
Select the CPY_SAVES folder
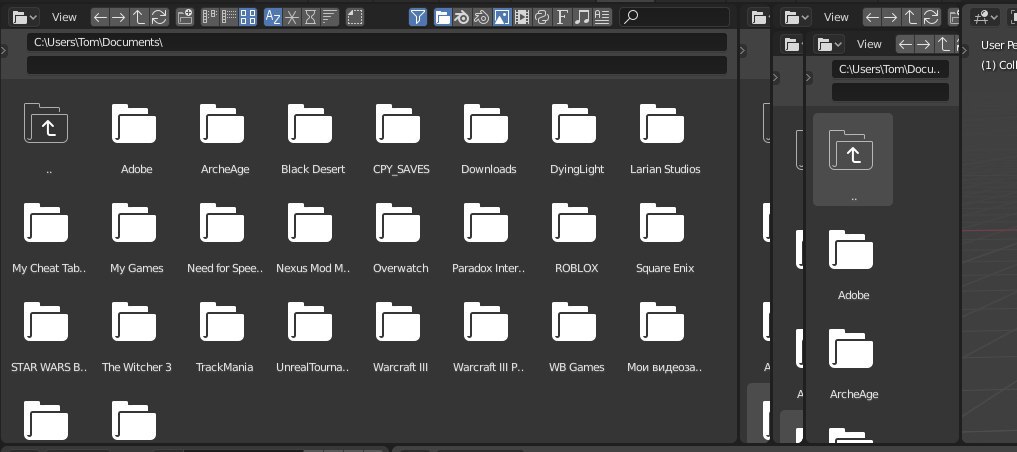pyautogui.click(x=400, y=137)
